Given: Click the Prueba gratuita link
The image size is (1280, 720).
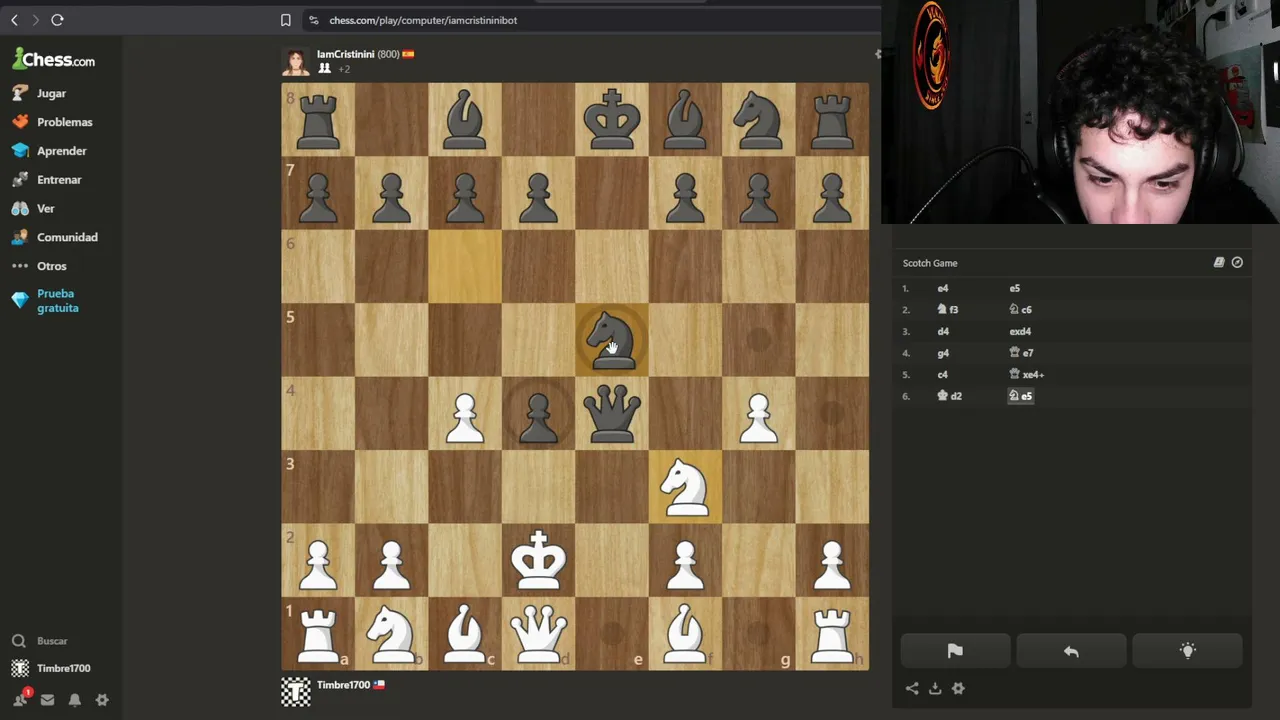Looking at the screenshot, I should (57, 301).
